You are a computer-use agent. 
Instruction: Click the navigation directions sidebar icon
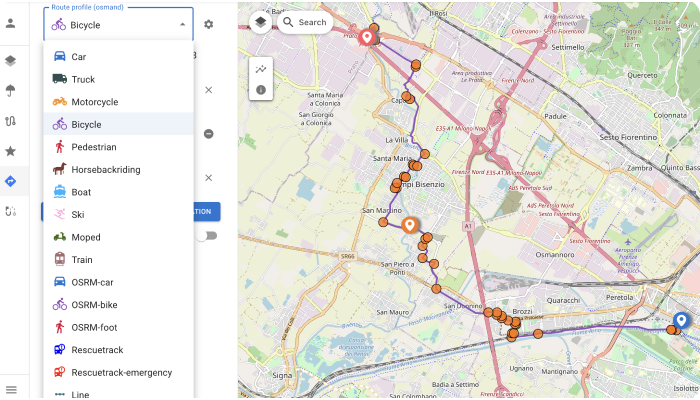tap(10, 181)
